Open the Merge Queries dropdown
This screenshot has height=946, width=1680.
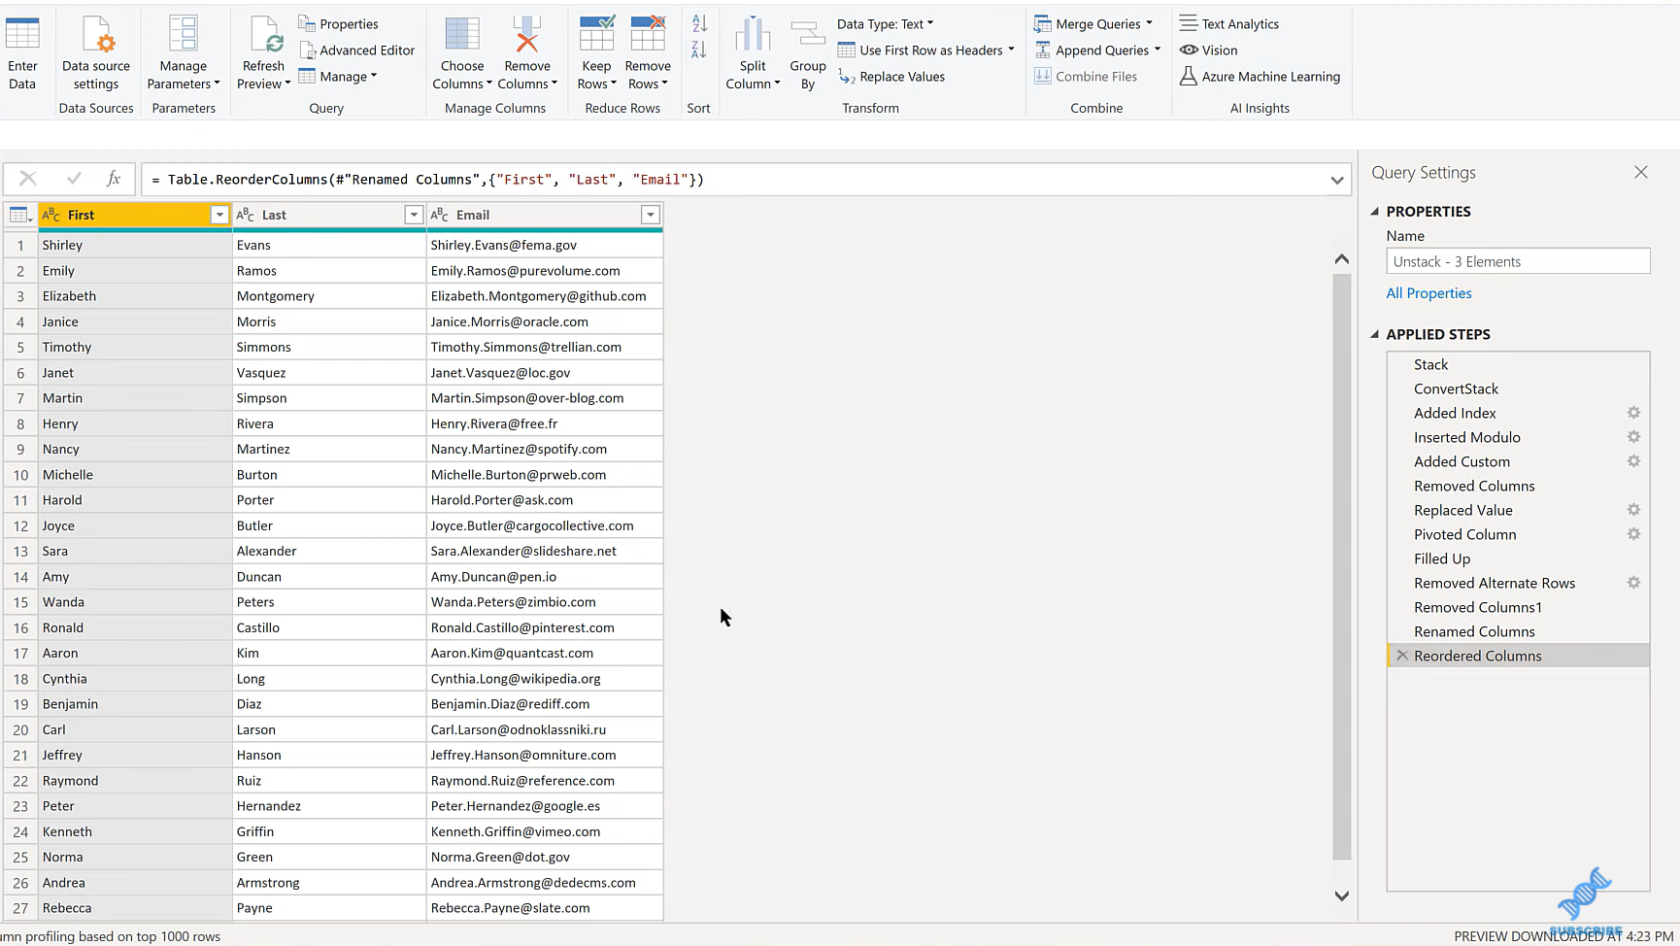pos(1093,24)
